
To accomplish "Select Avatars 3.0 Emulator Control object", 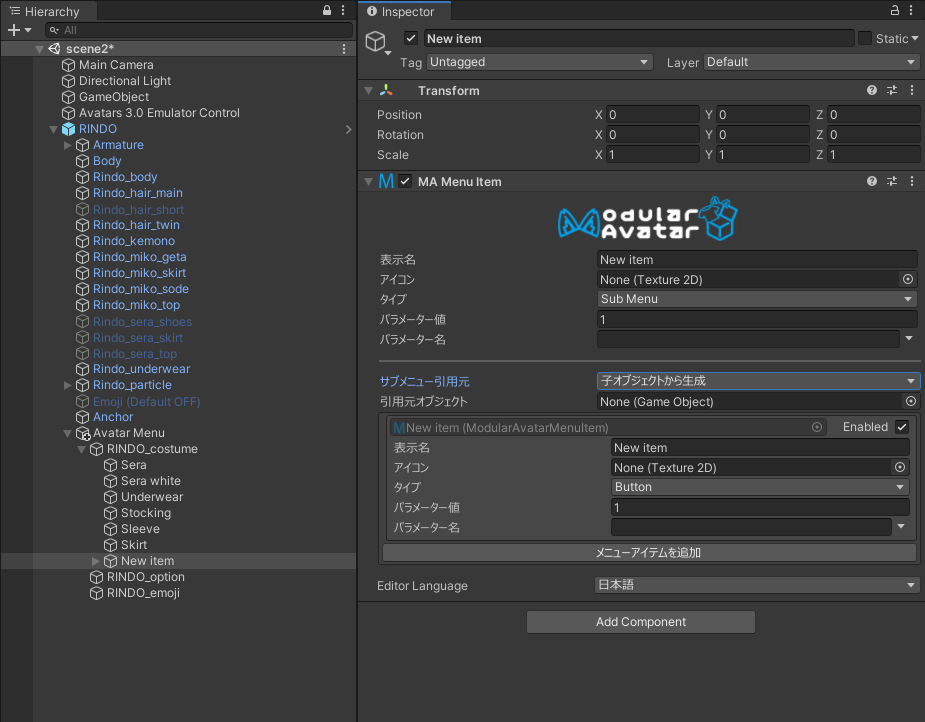I will 159,113.
